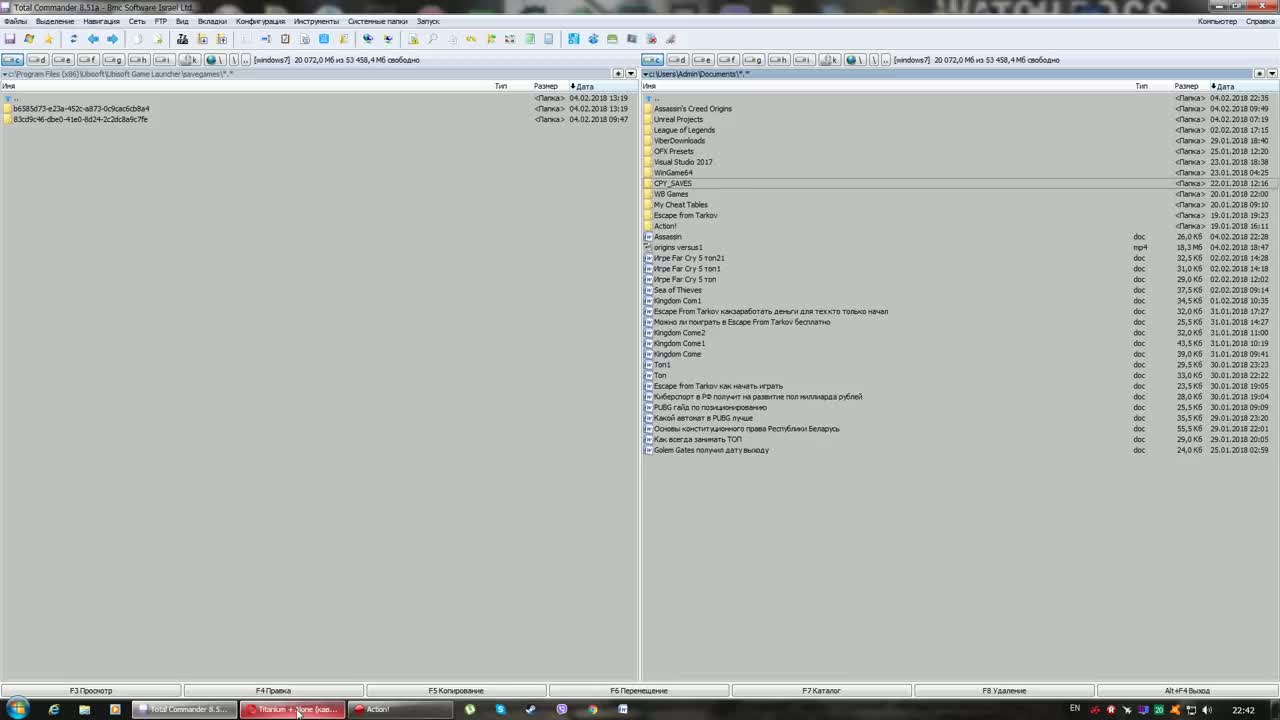Open the Справка menu

pos(1260,21)
